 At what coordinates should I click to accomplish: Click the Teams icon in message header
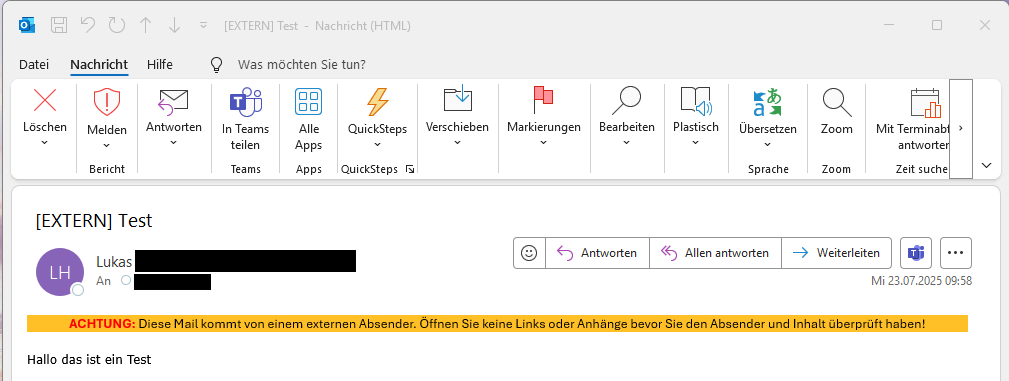click(916, 253)
